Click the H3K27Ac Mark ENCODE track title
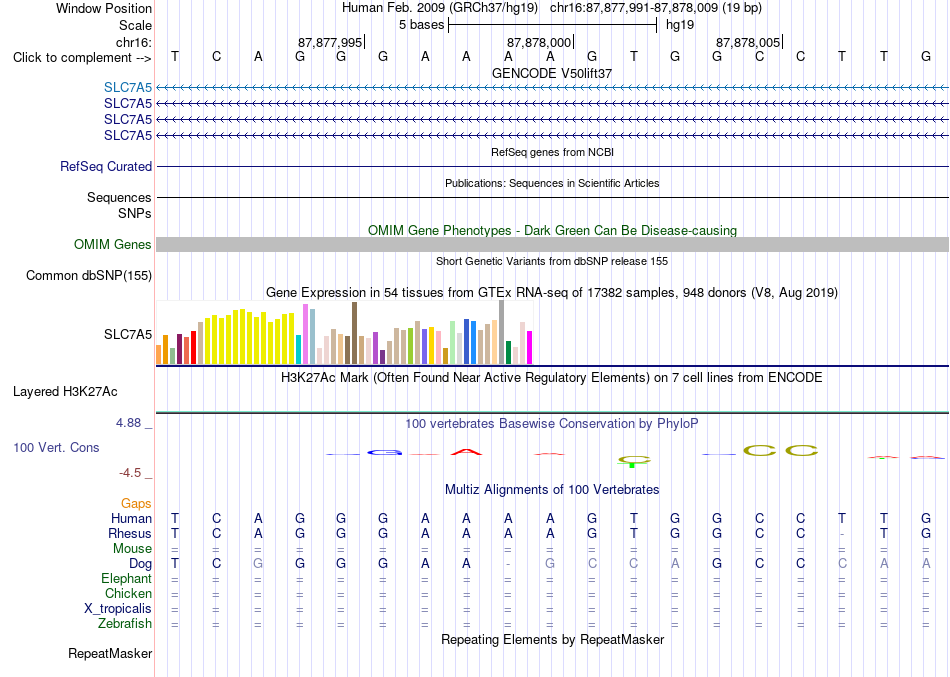This screenshot has height=677, width=950. click(552, 378)
